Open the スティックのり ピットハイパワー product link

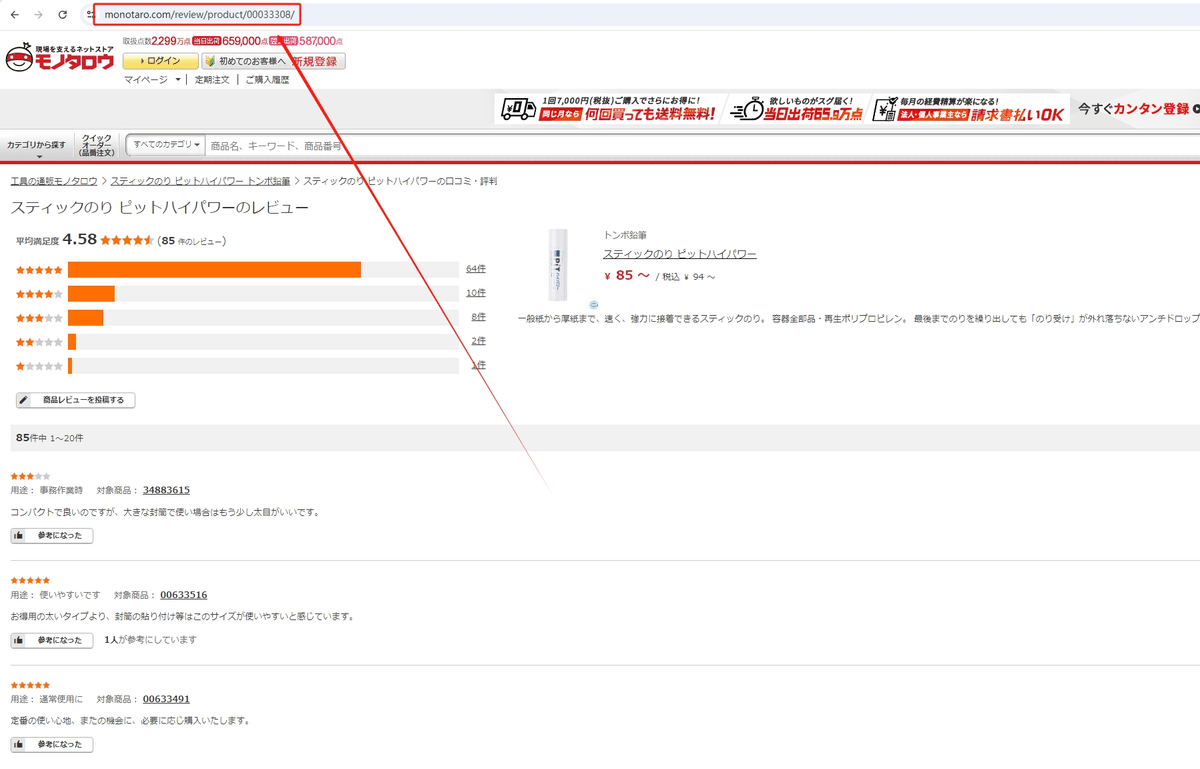pyautogui.click(x=679, y=254)
